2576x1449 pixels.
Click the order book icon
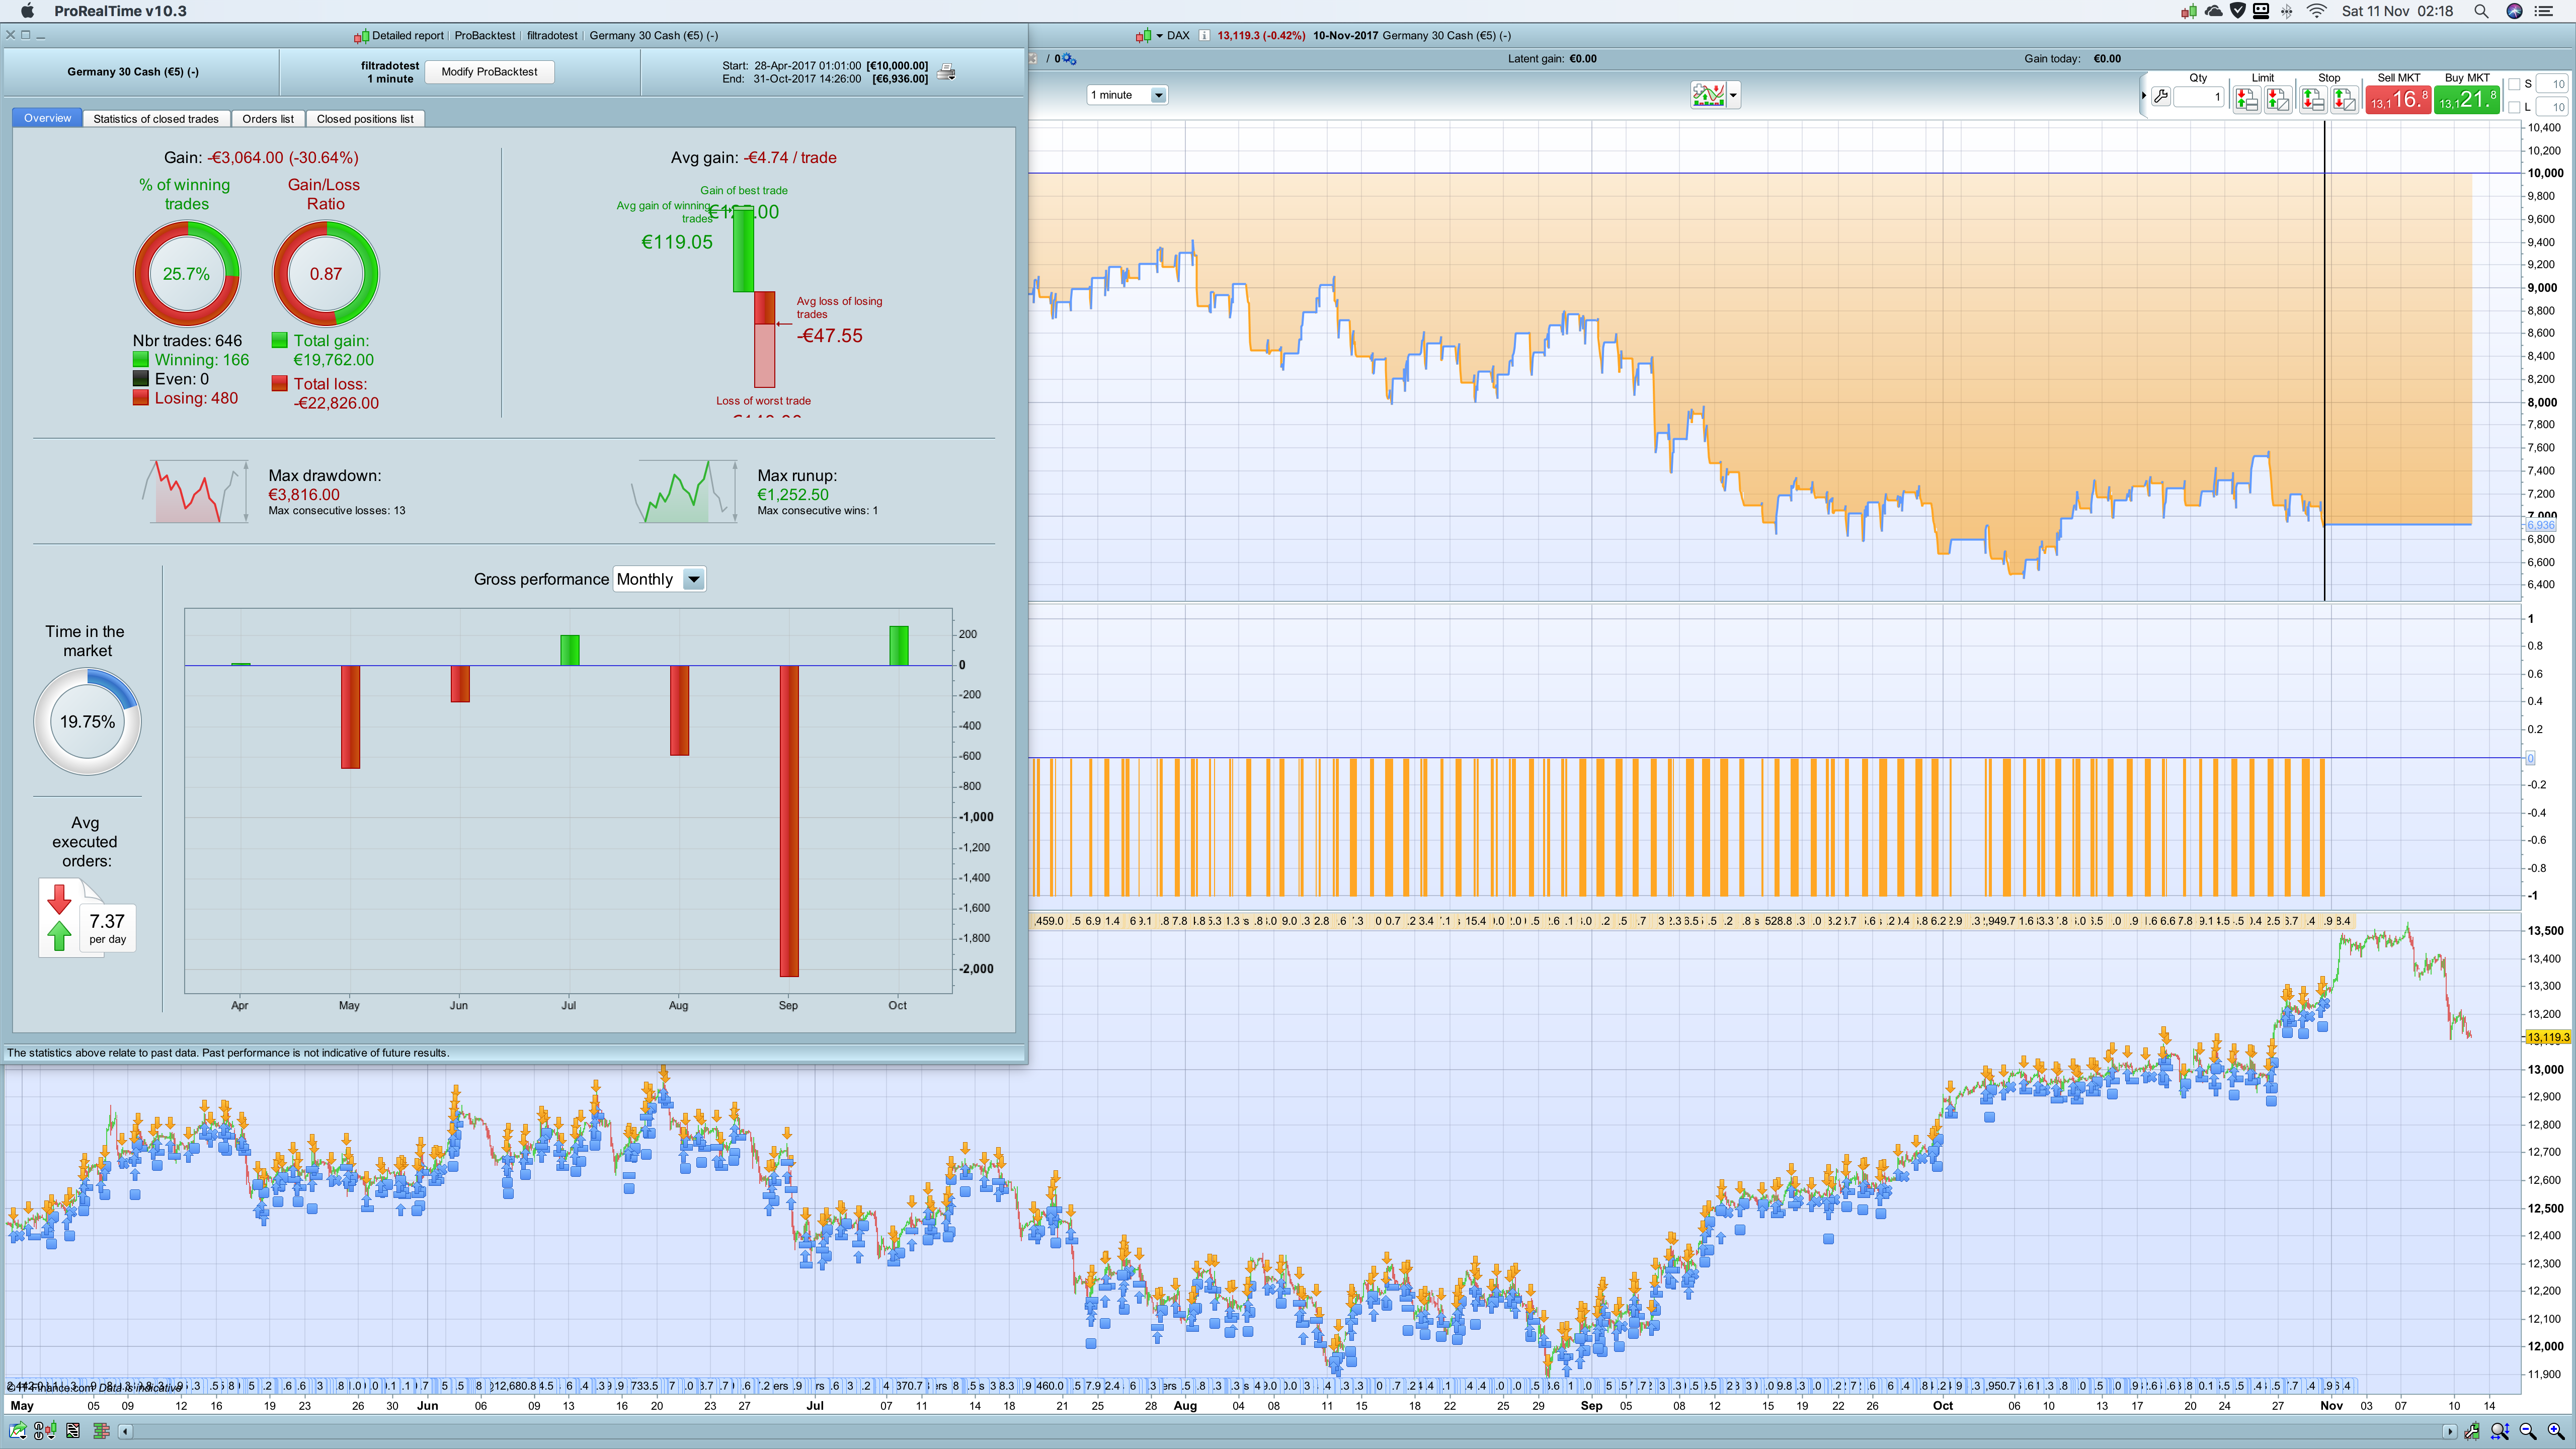(101, 1431)
